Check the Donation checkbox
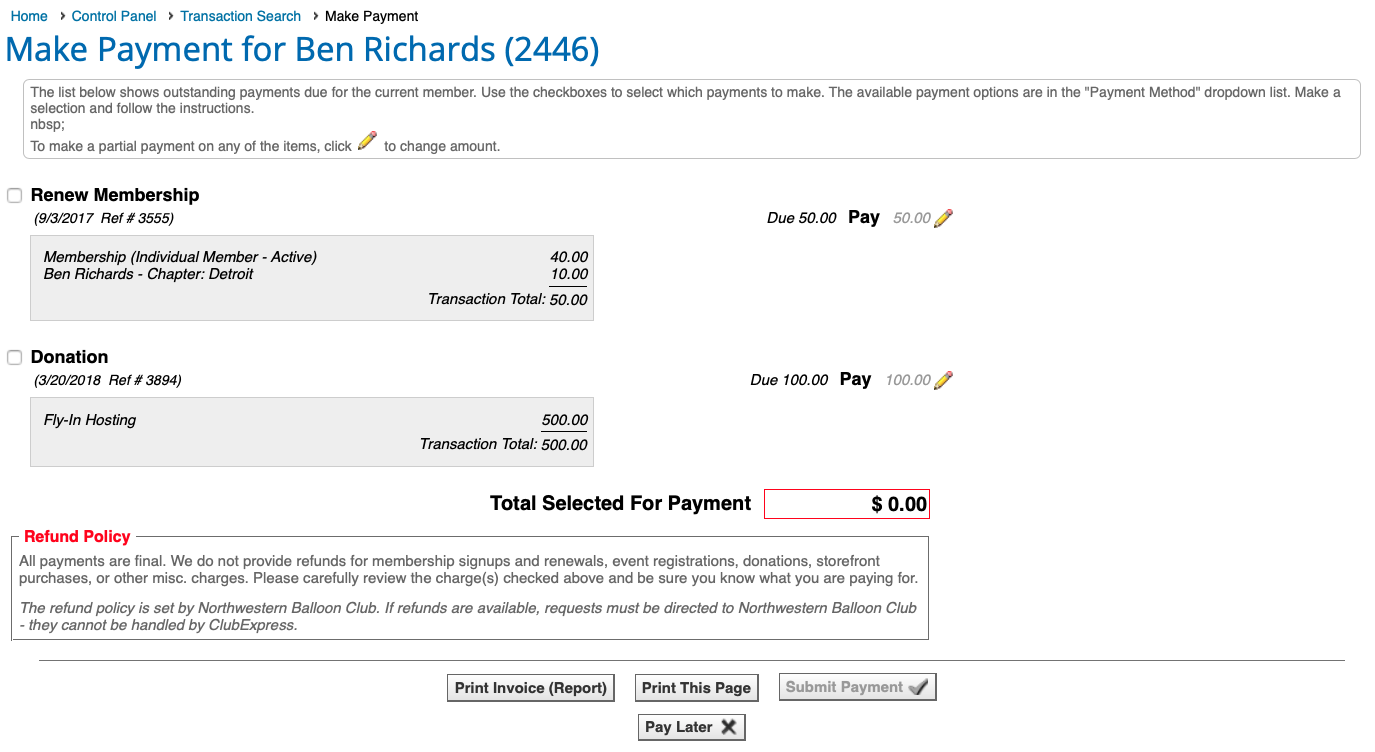This screenshot has width=1375, height=752. tap(14, 357)
